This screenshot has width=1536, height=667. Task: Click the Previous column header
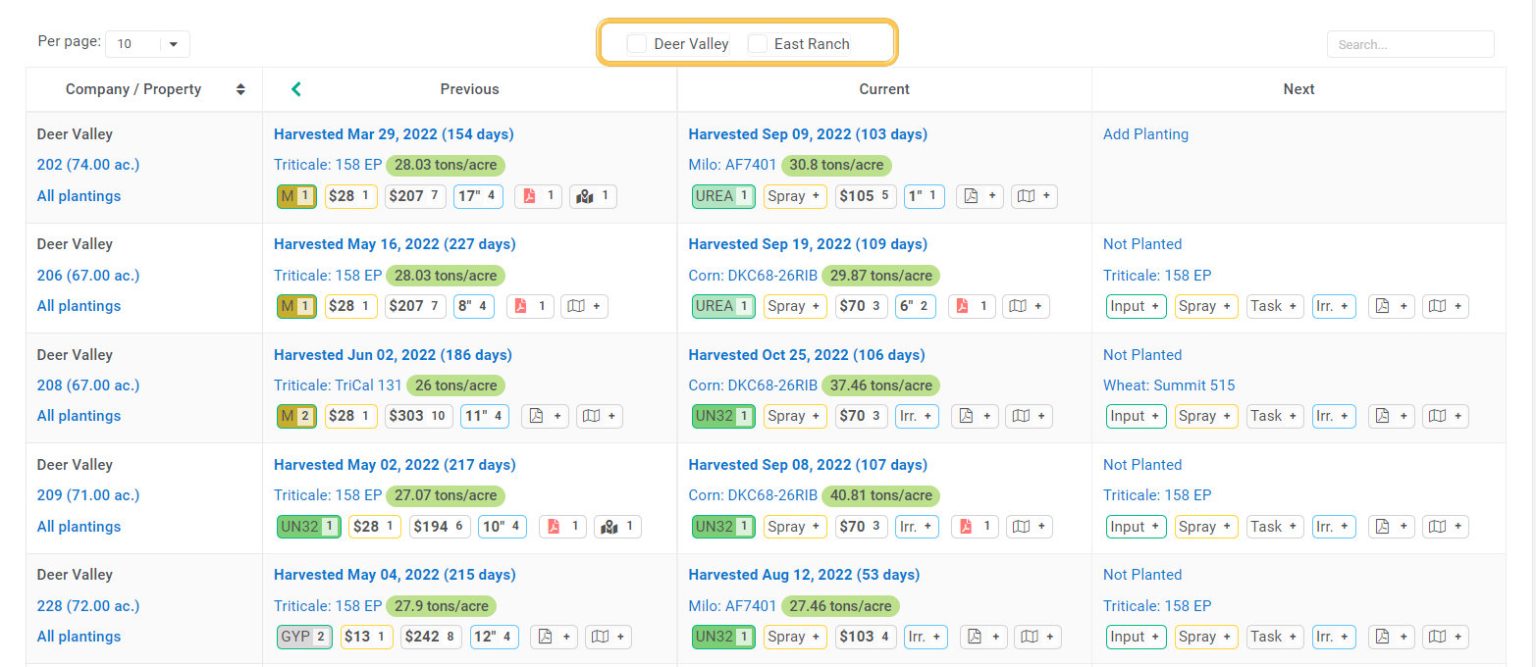point(469,89)
